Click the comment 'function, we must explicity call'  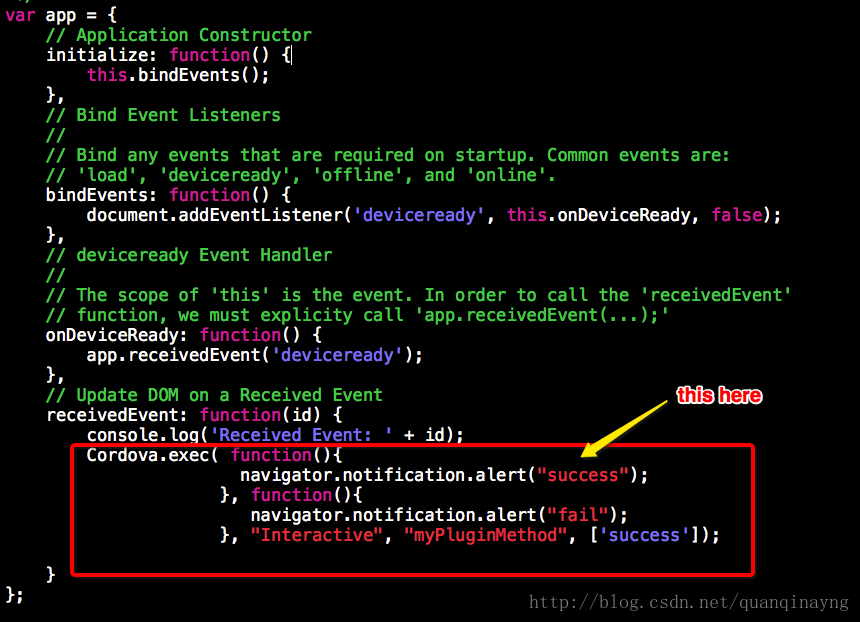pyautogui.click(x=358, y=315)
